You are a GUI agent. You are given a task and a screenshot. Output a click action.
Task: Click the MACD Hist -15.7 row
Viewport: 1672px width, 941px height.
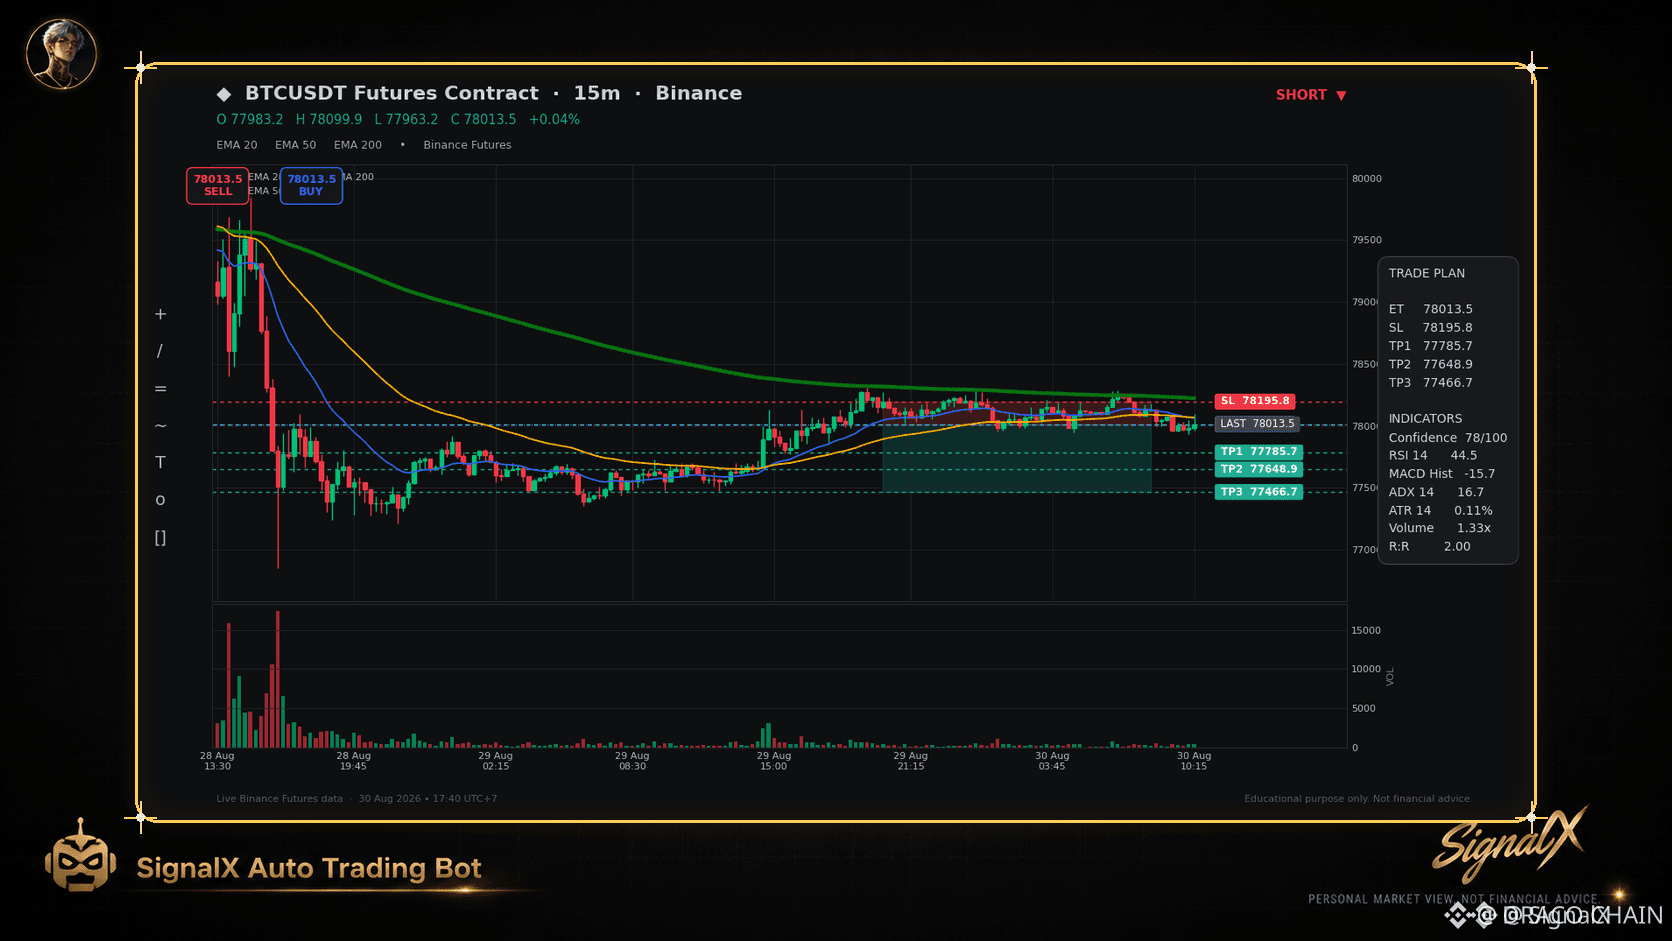(x=1442, y=474)
